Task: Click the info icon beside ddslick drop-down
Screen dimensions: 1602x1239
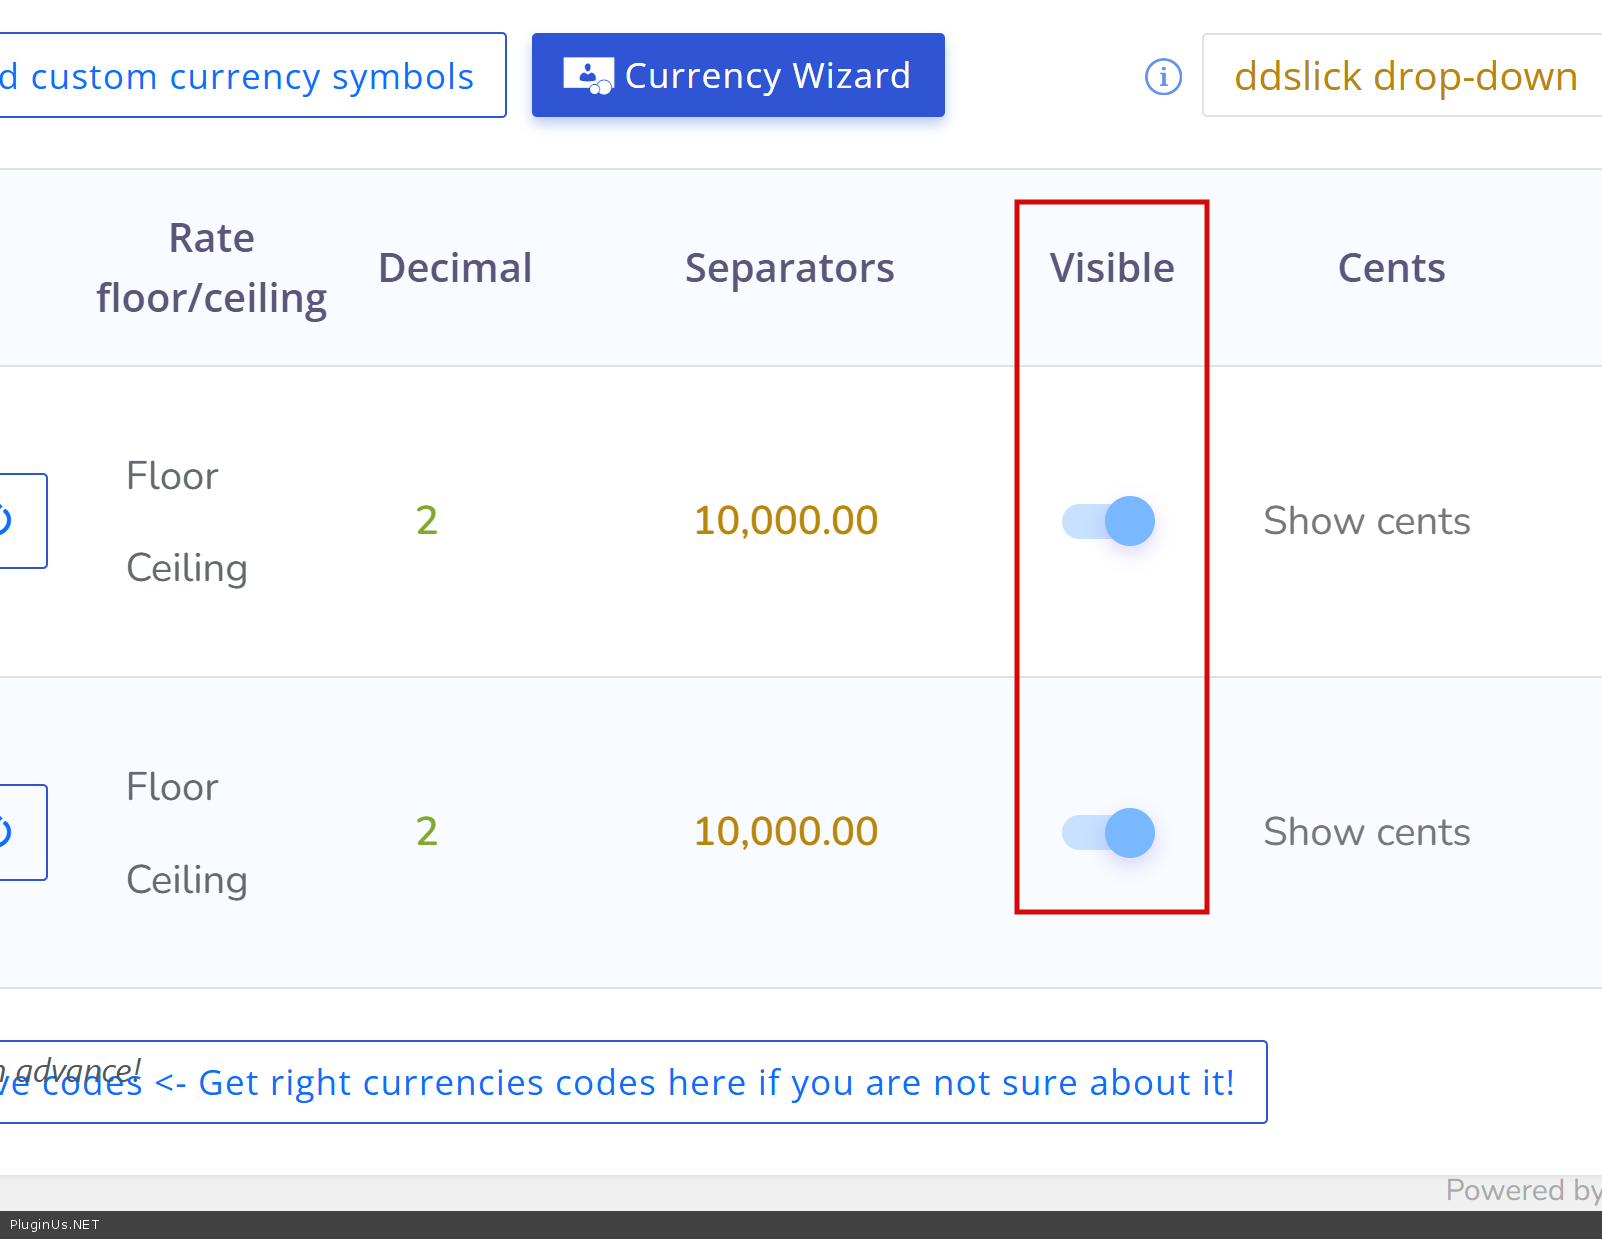Action: (1163, 76)
